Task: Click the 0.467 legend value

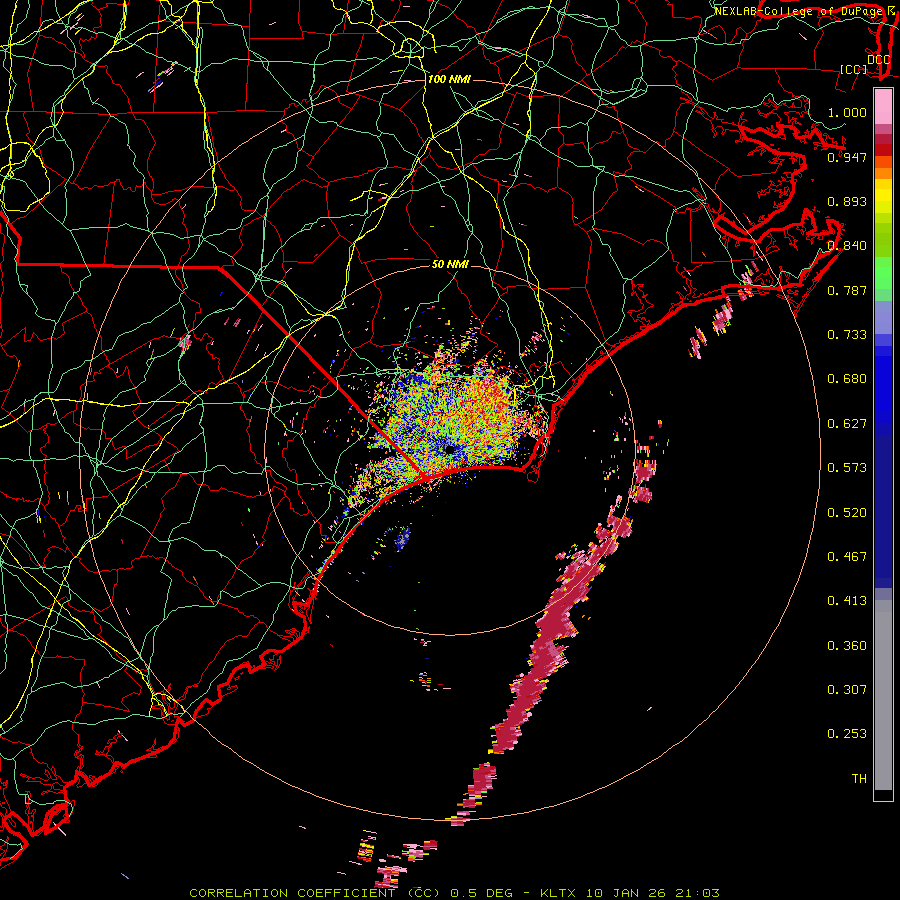Action: pyautogui.click(x=847, y=556)
